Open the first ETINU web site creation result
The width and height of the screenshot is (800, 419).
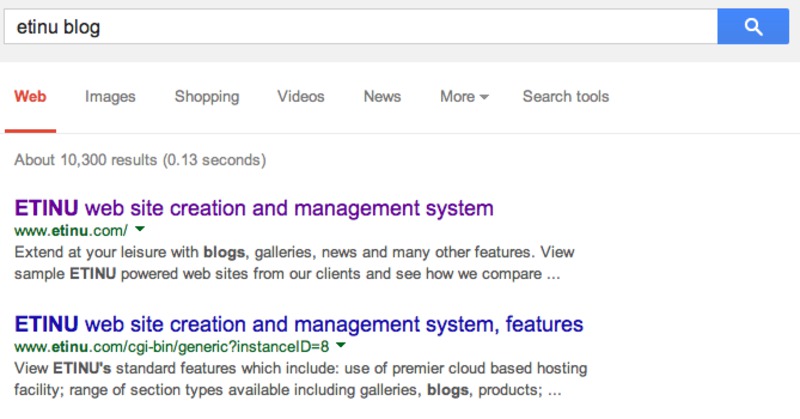[x=254, y=209]
